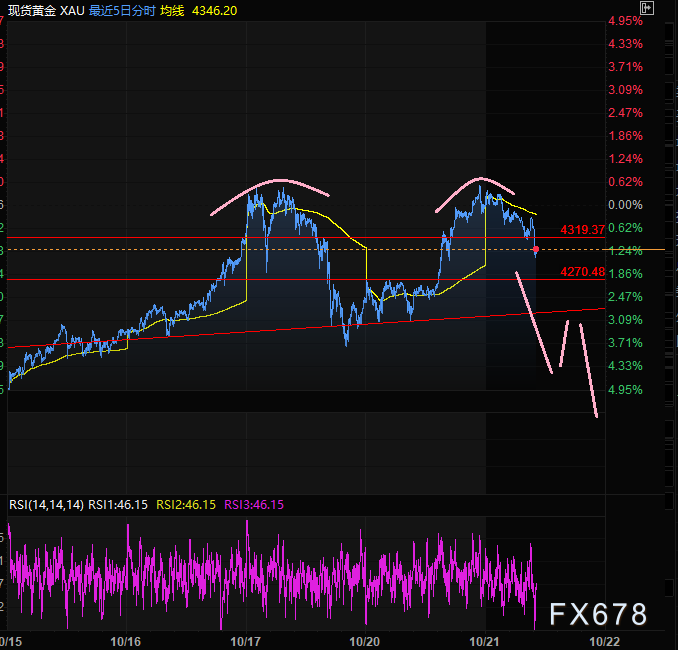This screenshot has height=650, width=678.
Task: Select the 10/22 date on time axis
Action: pos(604,639)
